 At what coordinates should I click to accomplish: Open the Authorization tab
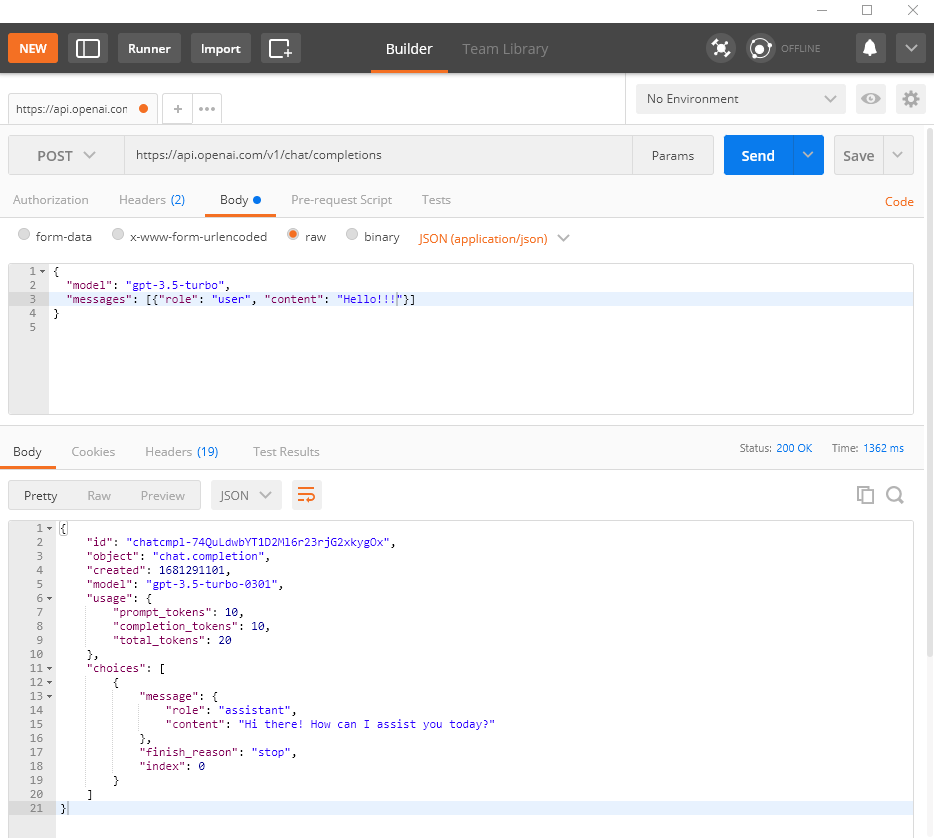click(x=51, y=200)
